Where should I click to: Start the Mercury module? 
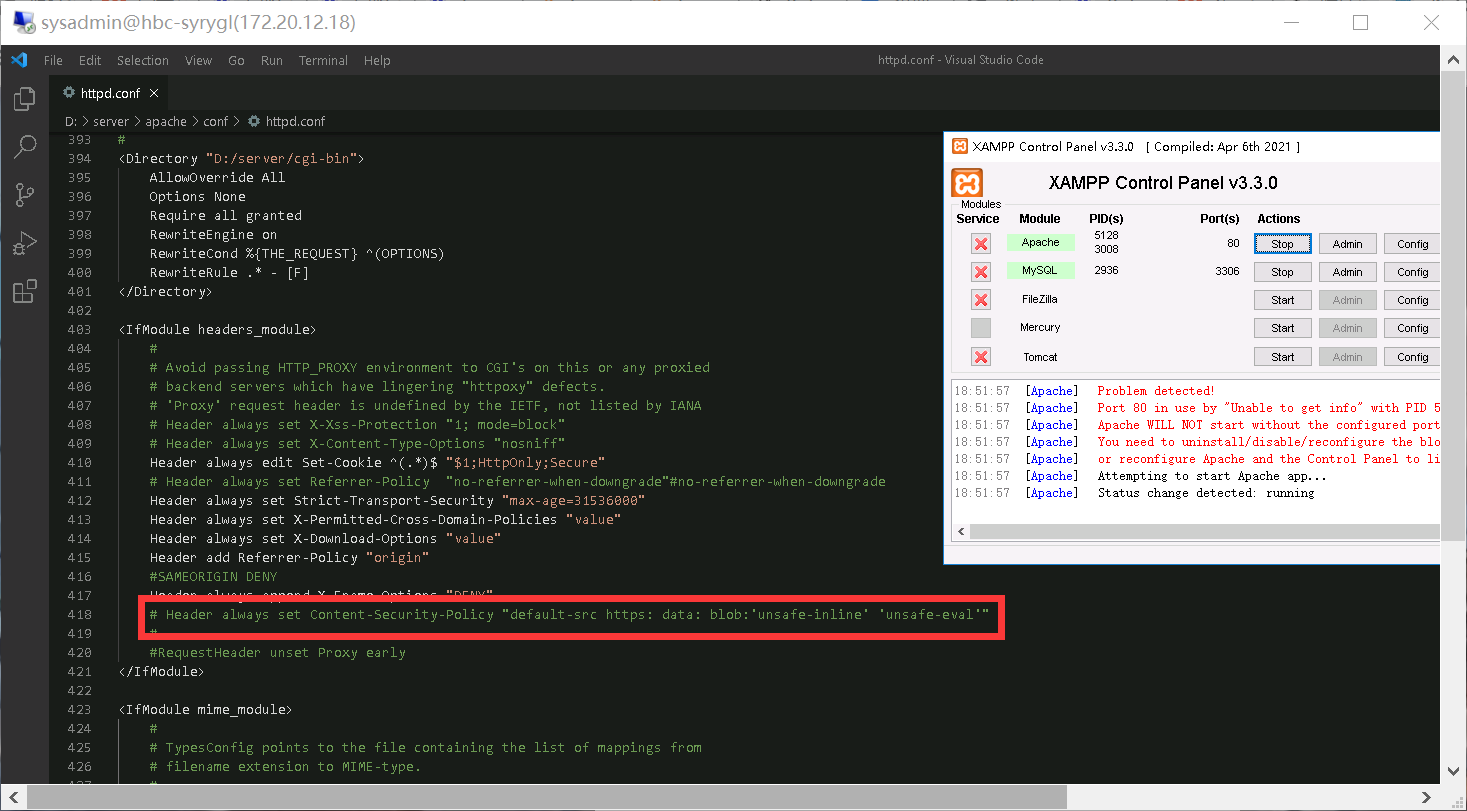click(x=1282, y=328)
